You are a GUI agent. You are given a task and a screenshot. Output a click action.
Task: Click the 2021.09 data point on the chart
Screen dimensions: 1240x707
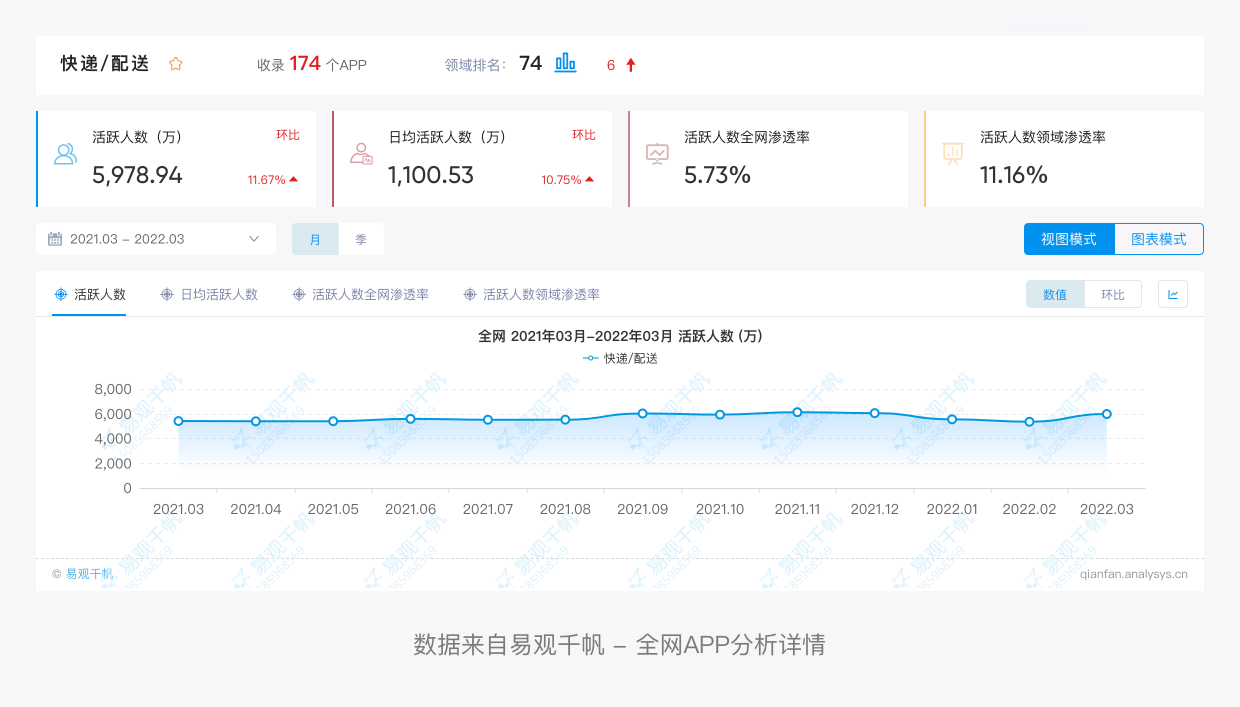(x=642, y=412)
